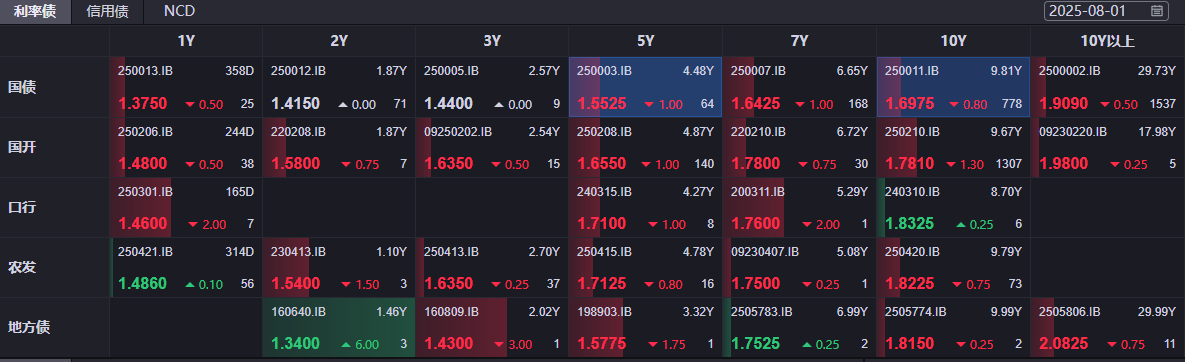1185x362 pixels.
Task: Select the 250003.IB 5Y treasury cell
Action: pyautogui.click(x=645, y=87)
